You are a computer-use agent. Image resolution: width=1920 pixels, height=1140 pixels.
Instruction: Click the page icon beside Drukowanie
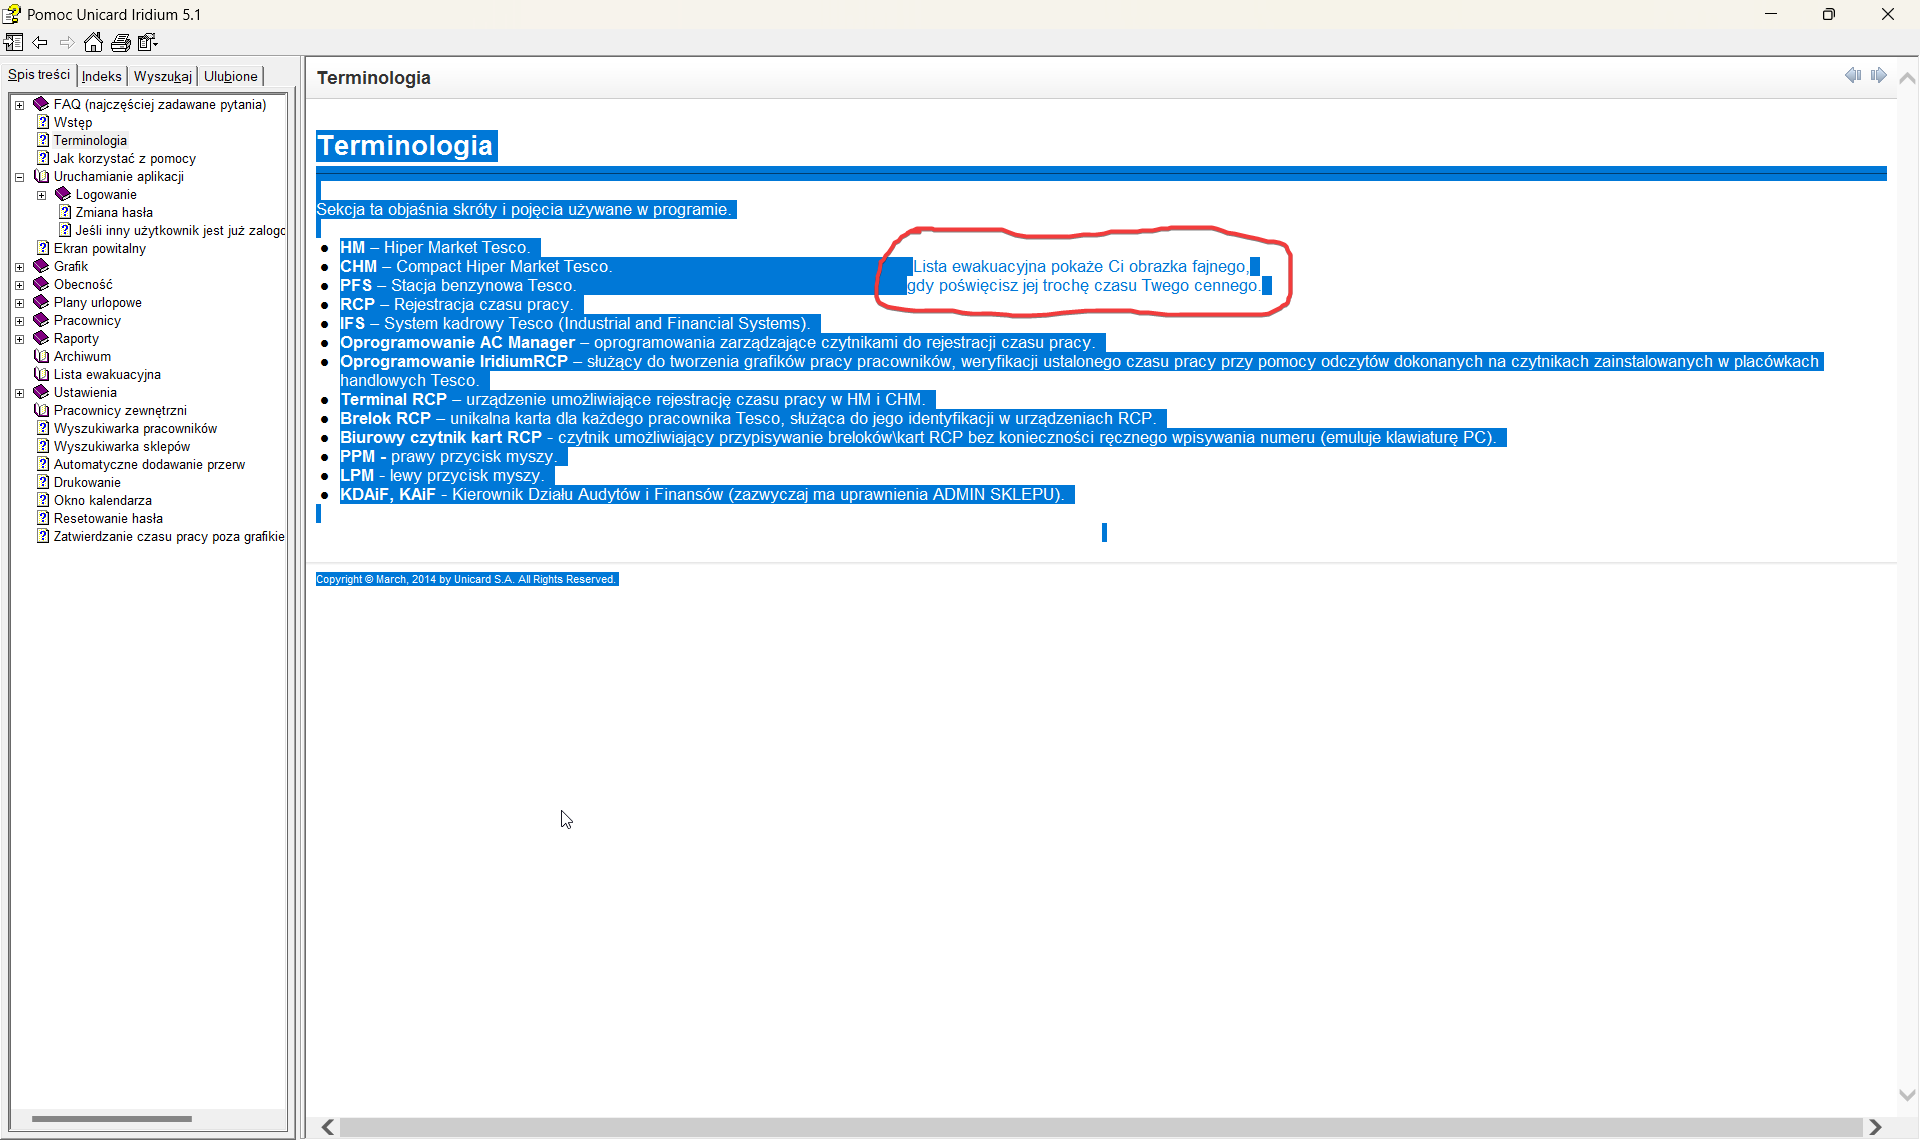pos(43,482)
